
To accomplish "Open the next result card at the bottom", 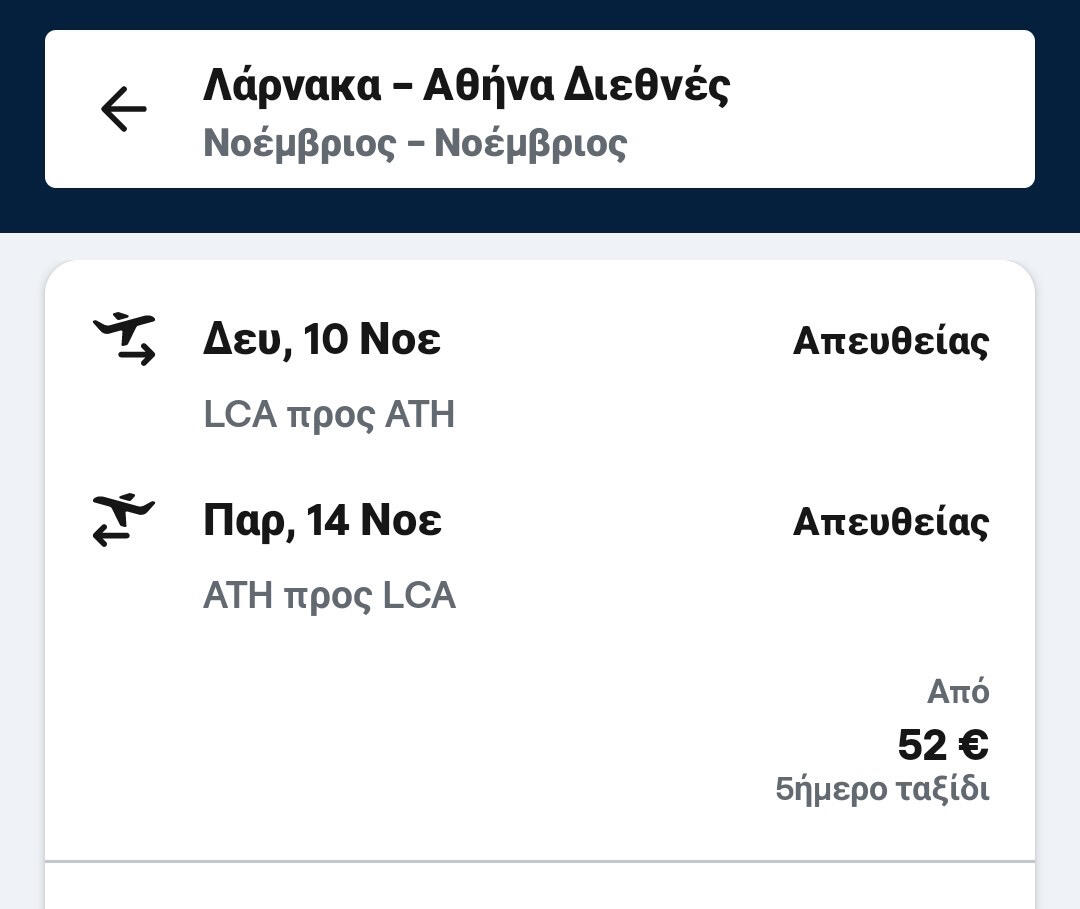I will click(540, 890).
